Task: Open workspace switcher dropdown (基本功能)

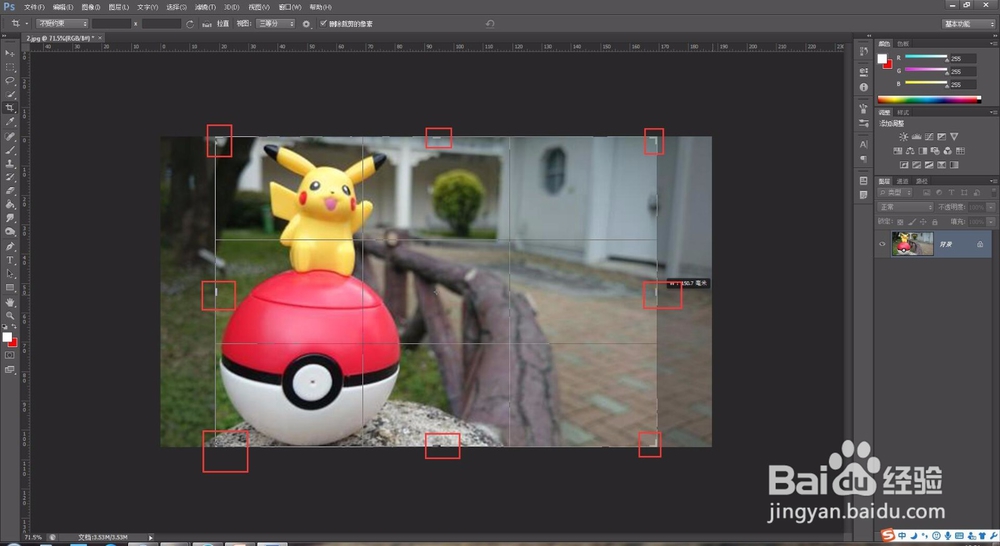Action: point(968,24)
